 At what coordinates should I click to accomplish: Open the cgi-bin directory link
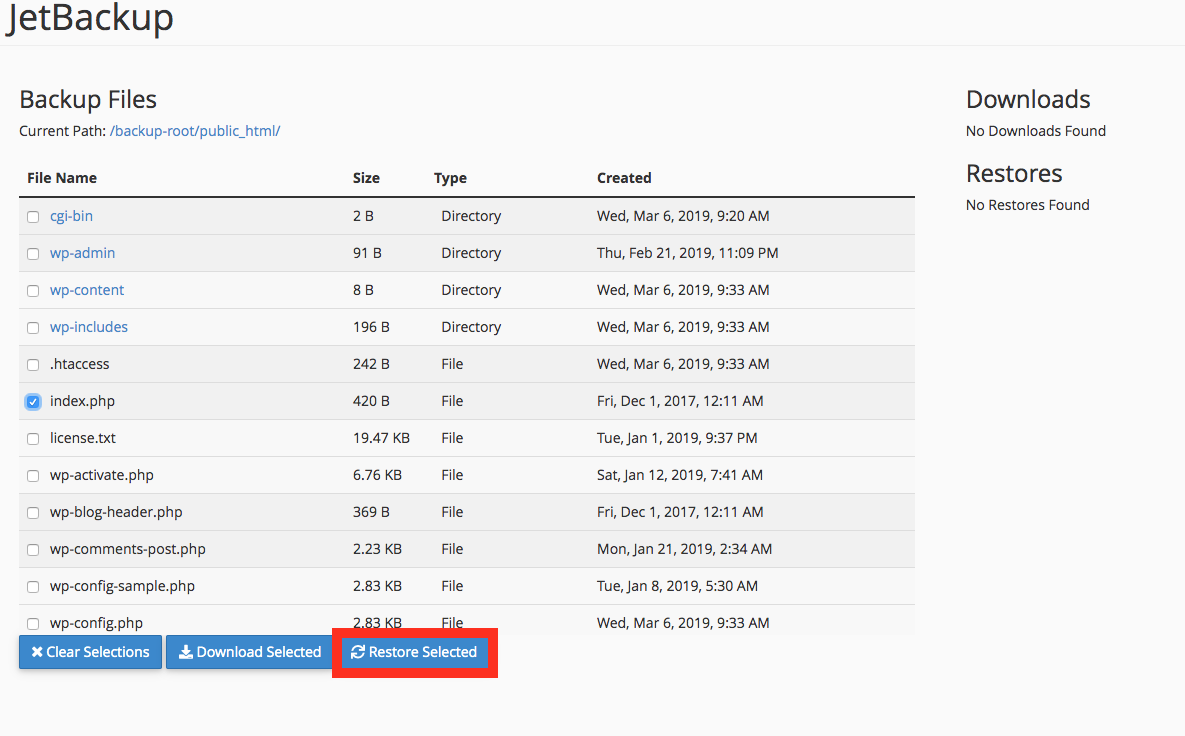click(x=71, y=216)
